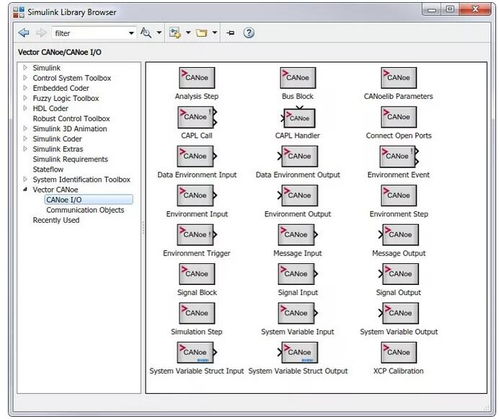Click the Embedded Coder tree label

(x=61, y=88)
